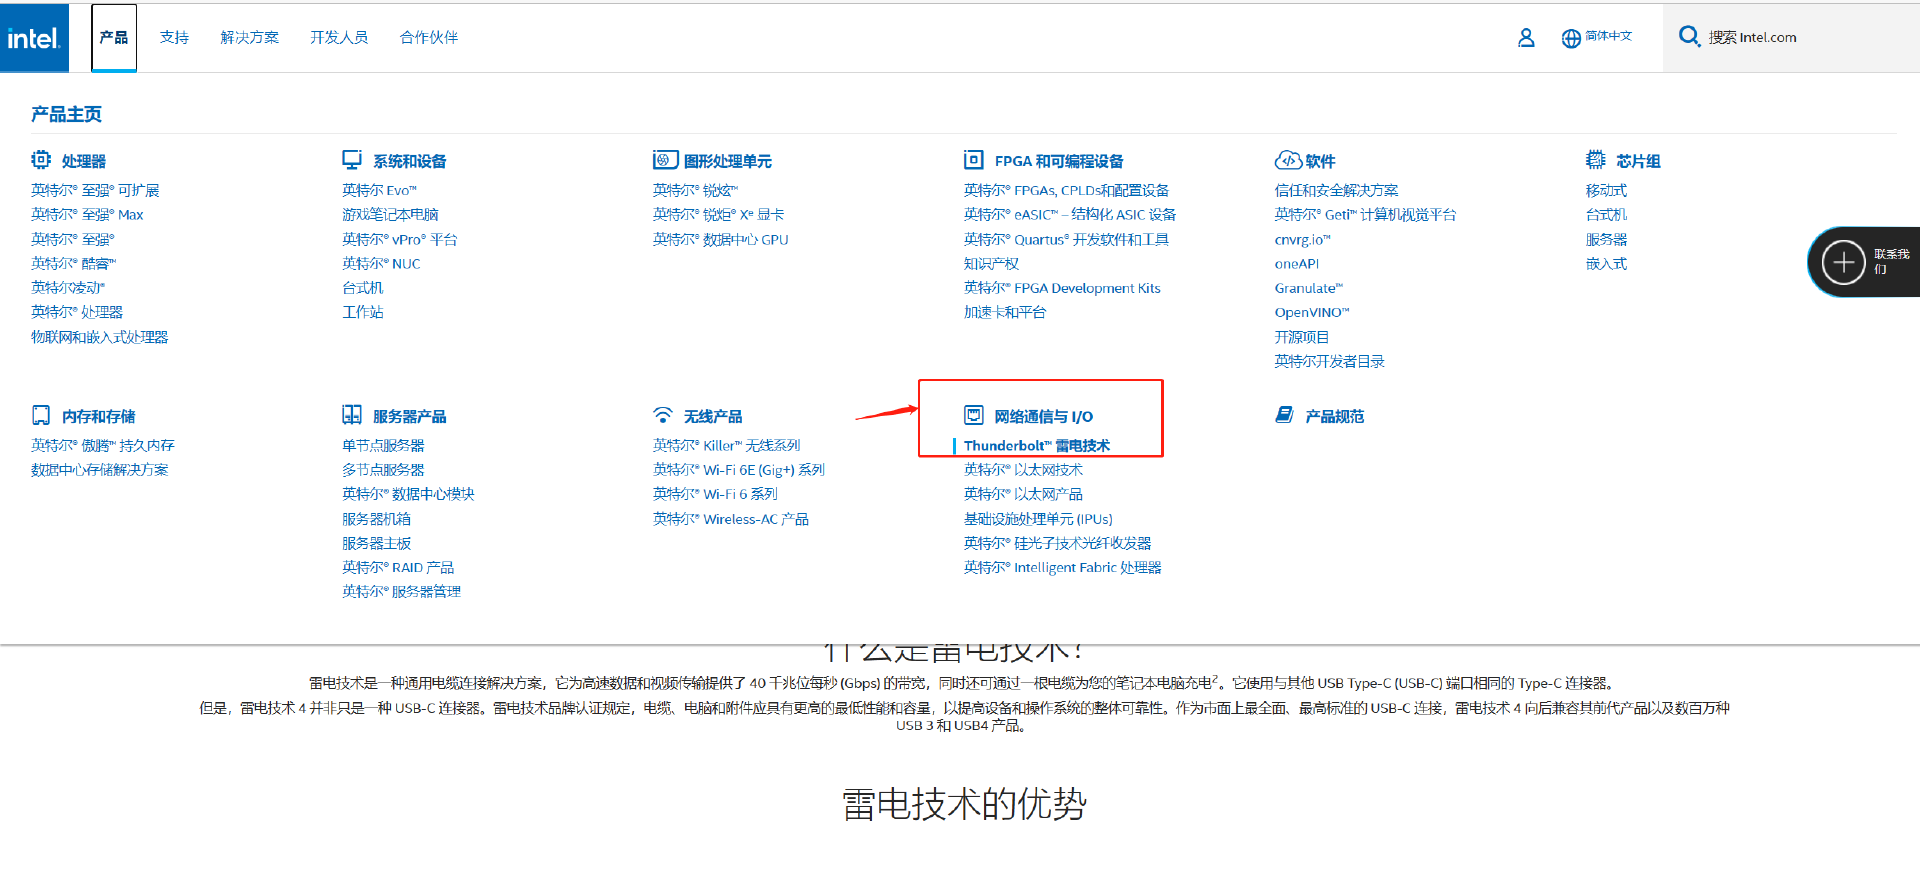The image size is (1920, 880).
Task: Click the 无线产品 wifi icon
Action: coord(663,415)
